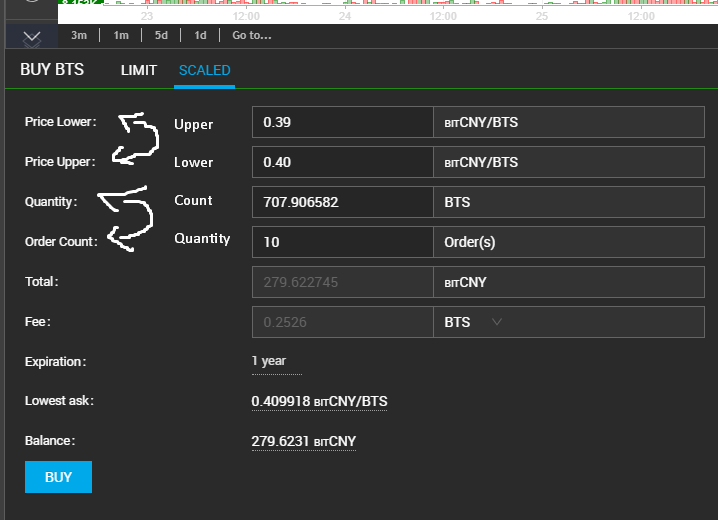
Task: Click the Order(s) unit label
Action: click(470, 242)
